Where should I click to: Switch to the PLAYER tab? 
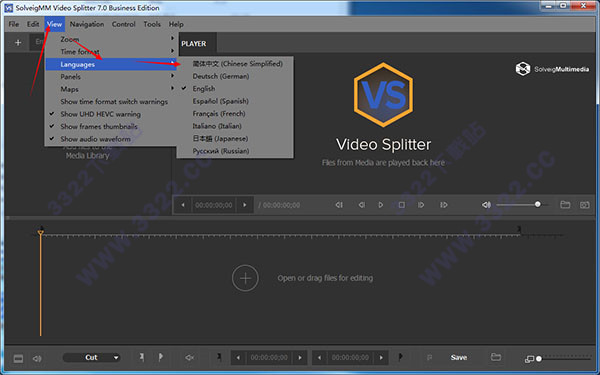[x=194, y=44]
